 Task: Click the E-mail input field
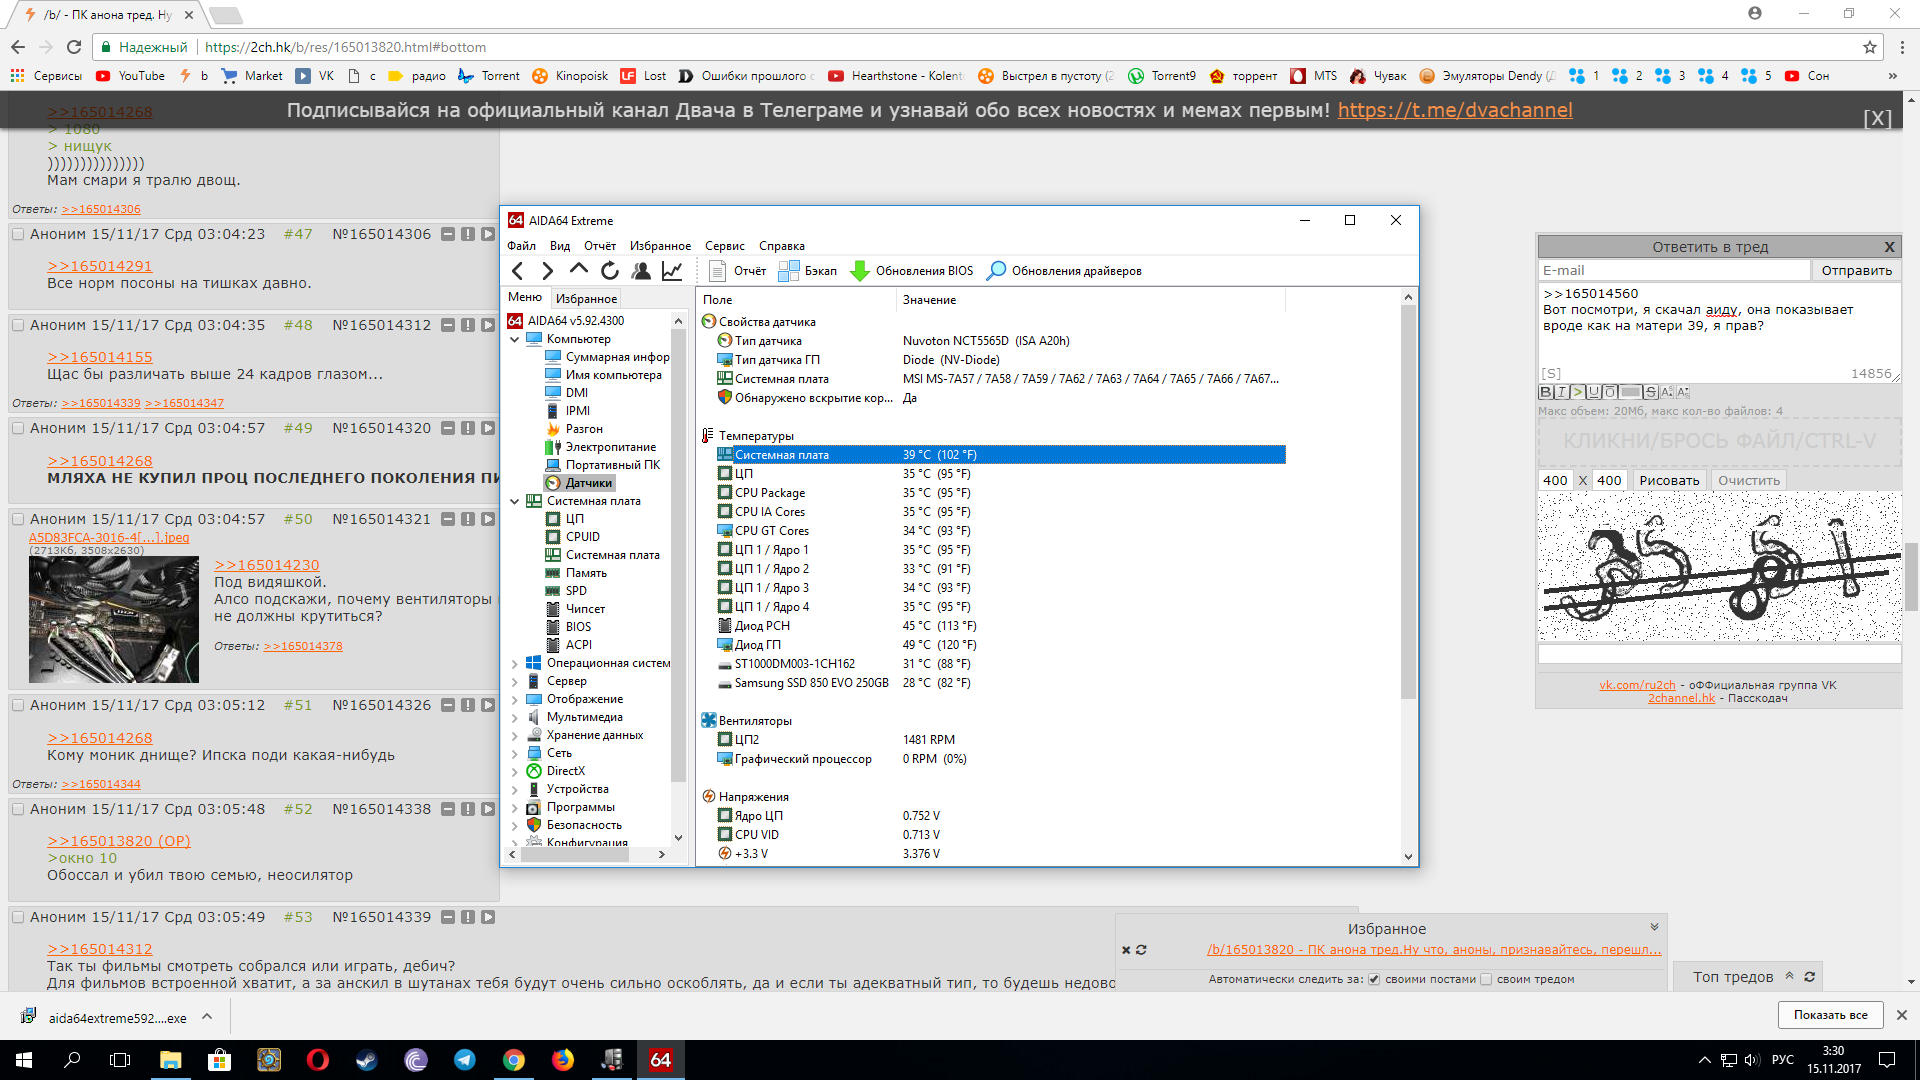1674,270
